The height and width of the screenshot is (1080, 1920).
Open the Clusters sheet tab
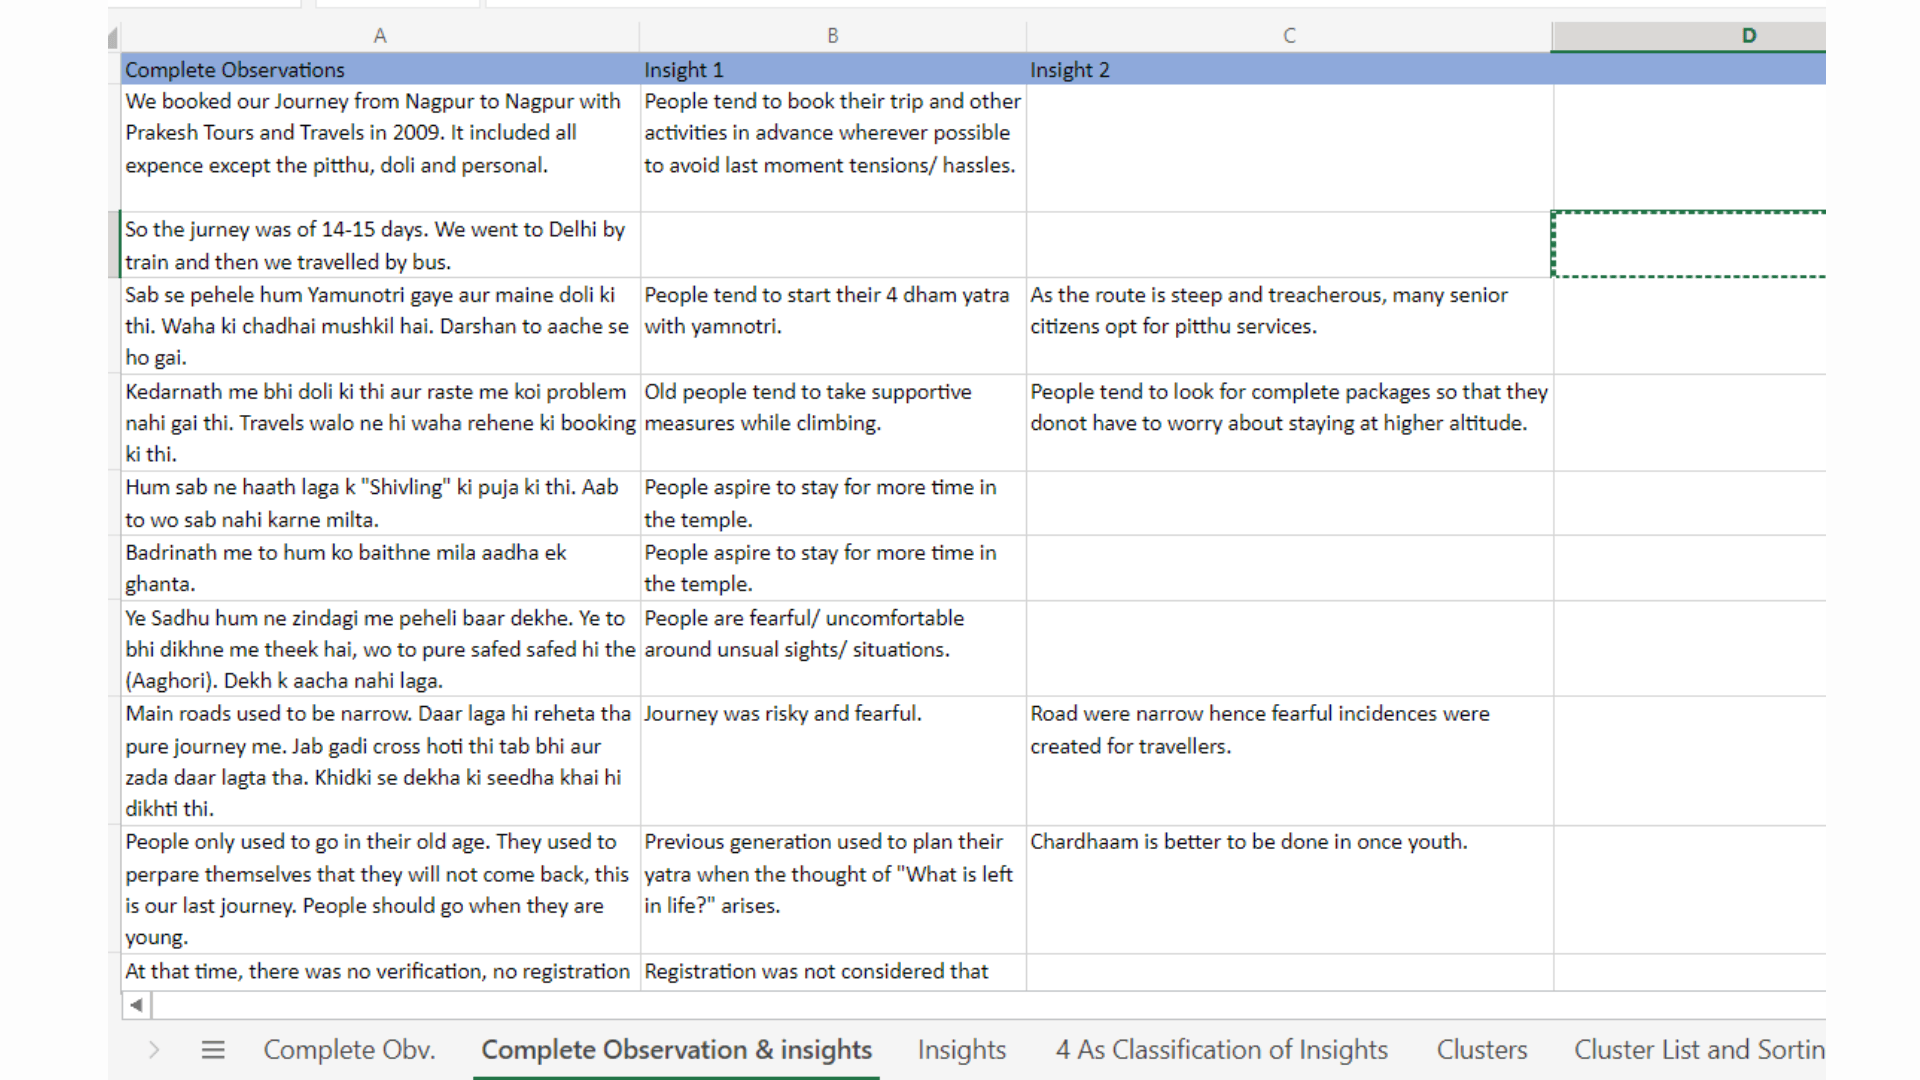pyautogui.click(x=1481, y=1050)
